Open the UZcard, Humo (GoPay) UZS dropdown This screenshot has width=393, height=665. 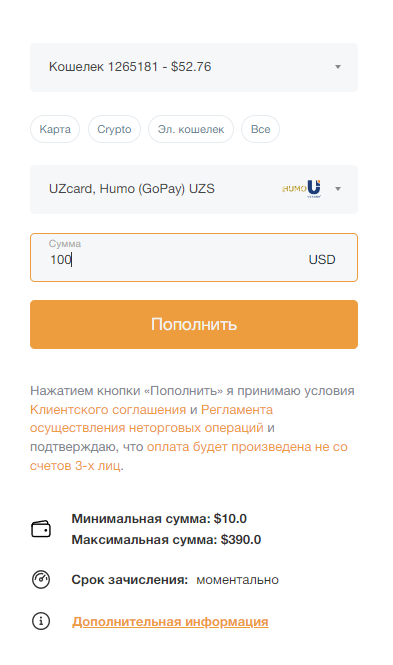click(x=194, y=189)
